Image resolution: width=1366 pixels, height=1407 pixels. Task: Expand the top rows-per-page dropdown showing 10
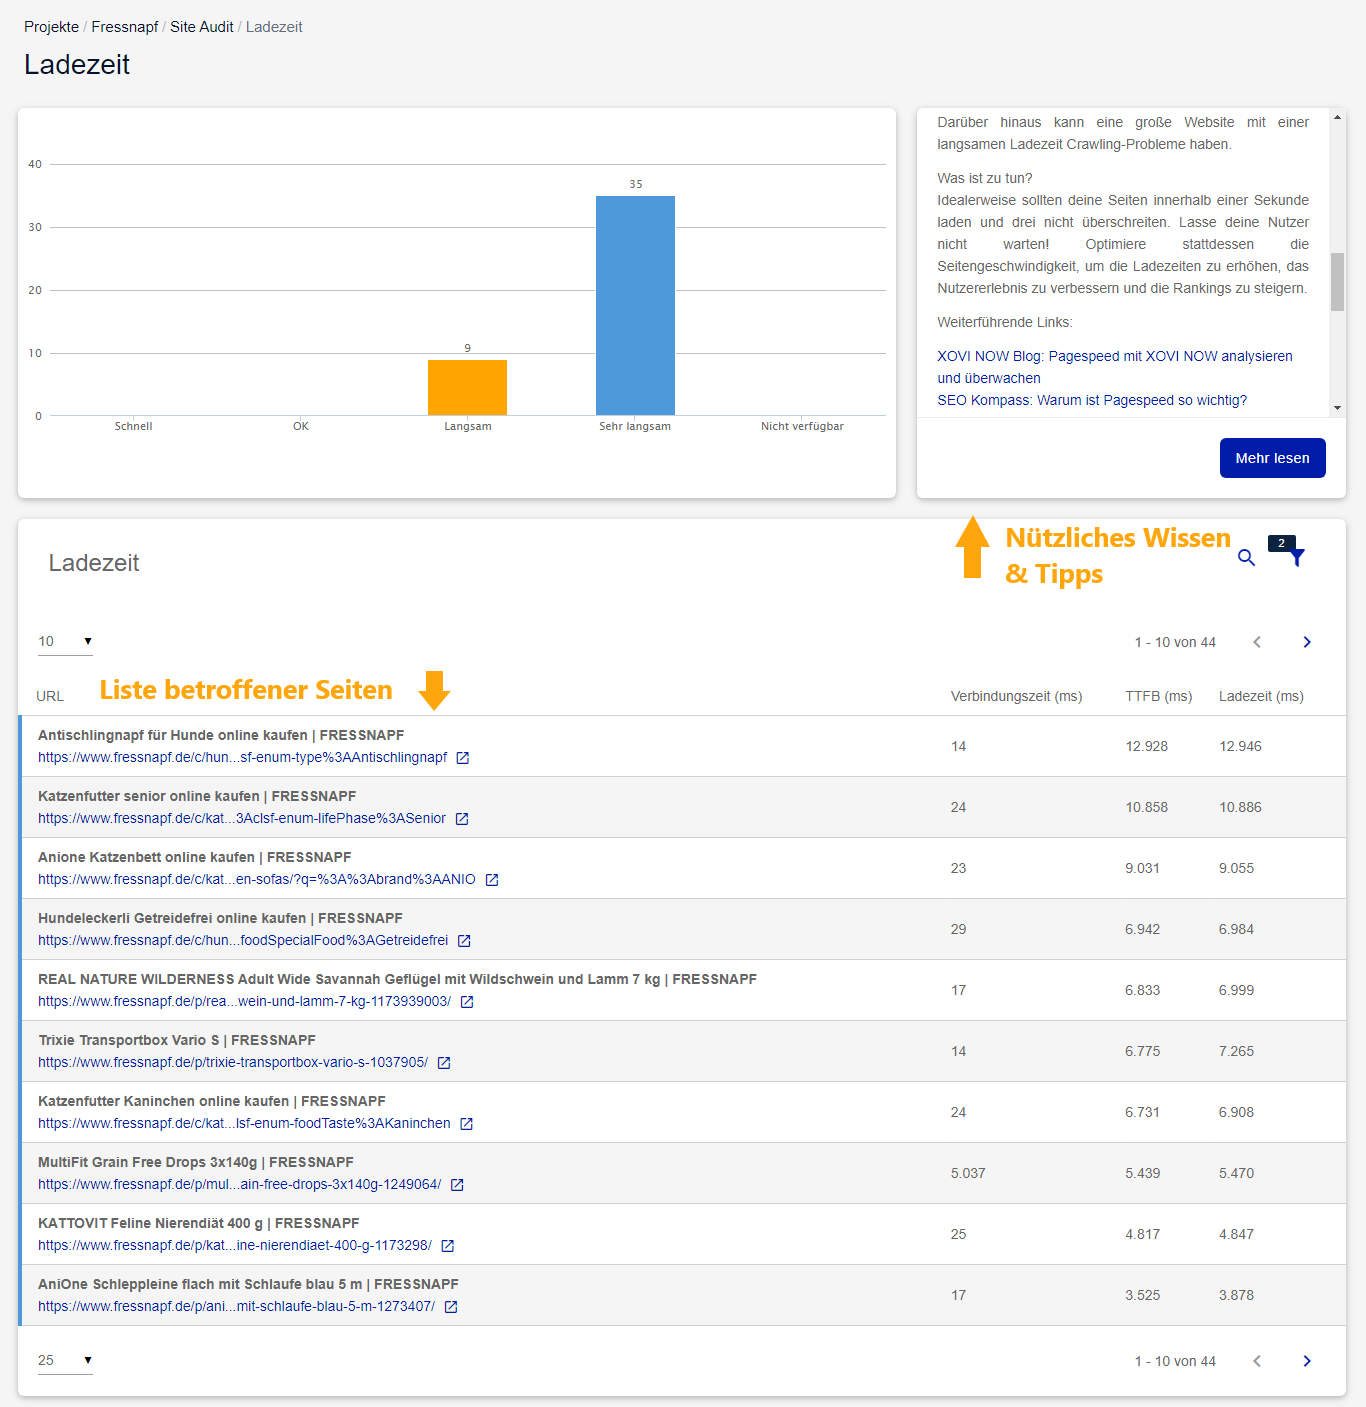click(65, 642)
